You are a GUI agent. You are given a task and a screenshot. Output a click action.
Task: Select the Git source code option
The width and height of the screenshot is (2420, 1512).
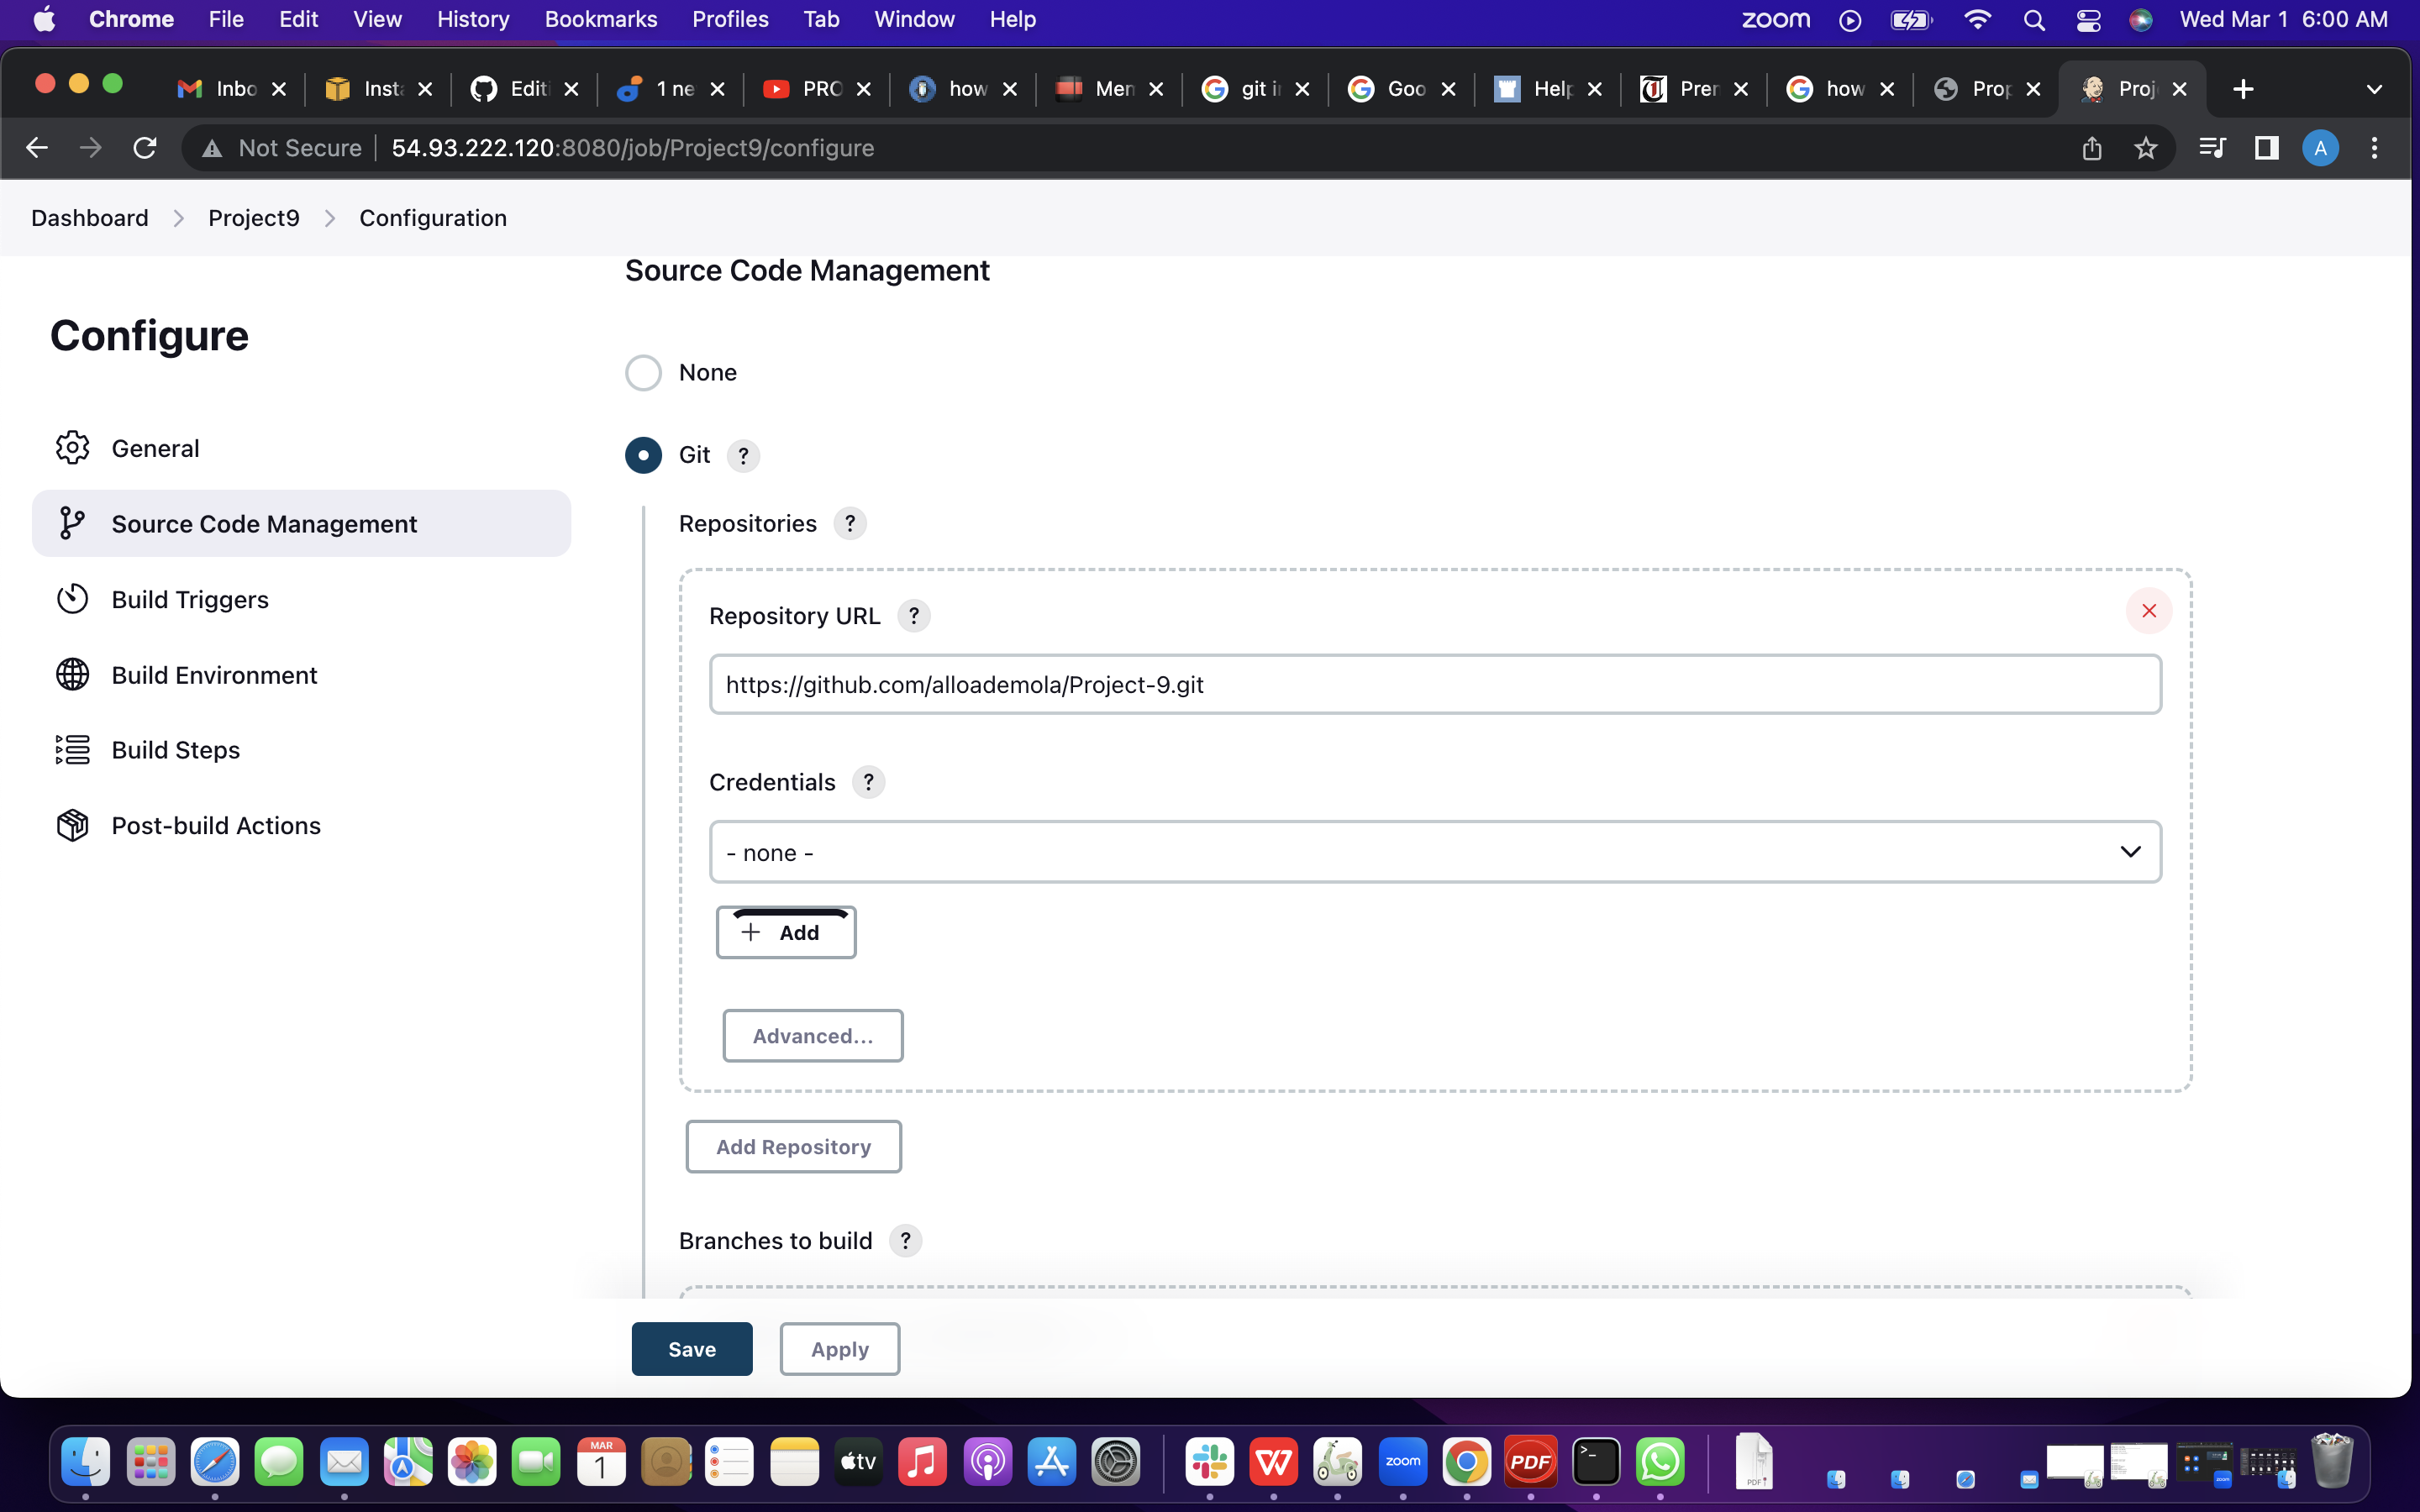click(644, 455)
